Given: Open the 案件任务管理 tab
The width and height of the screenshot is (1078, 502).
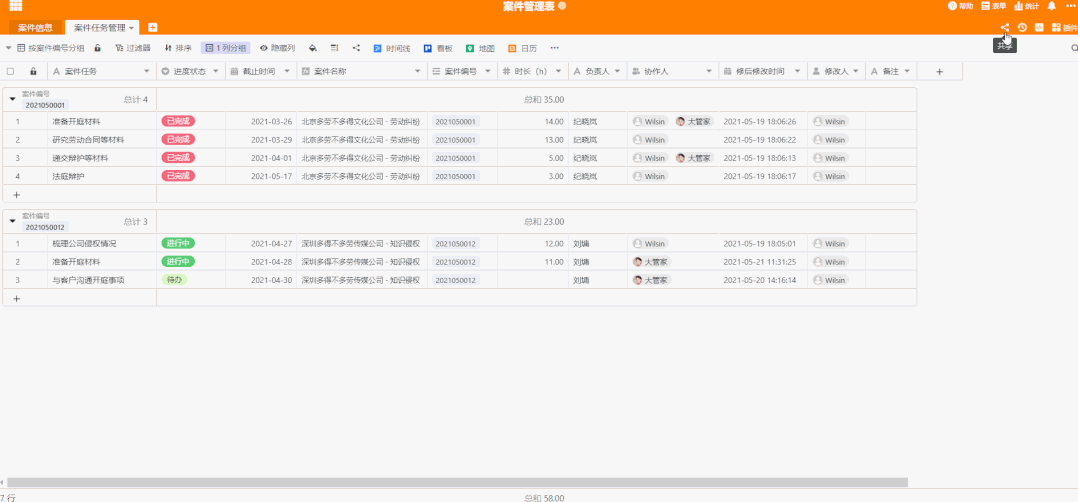Looking at the screenshot, I should (100, 28).
